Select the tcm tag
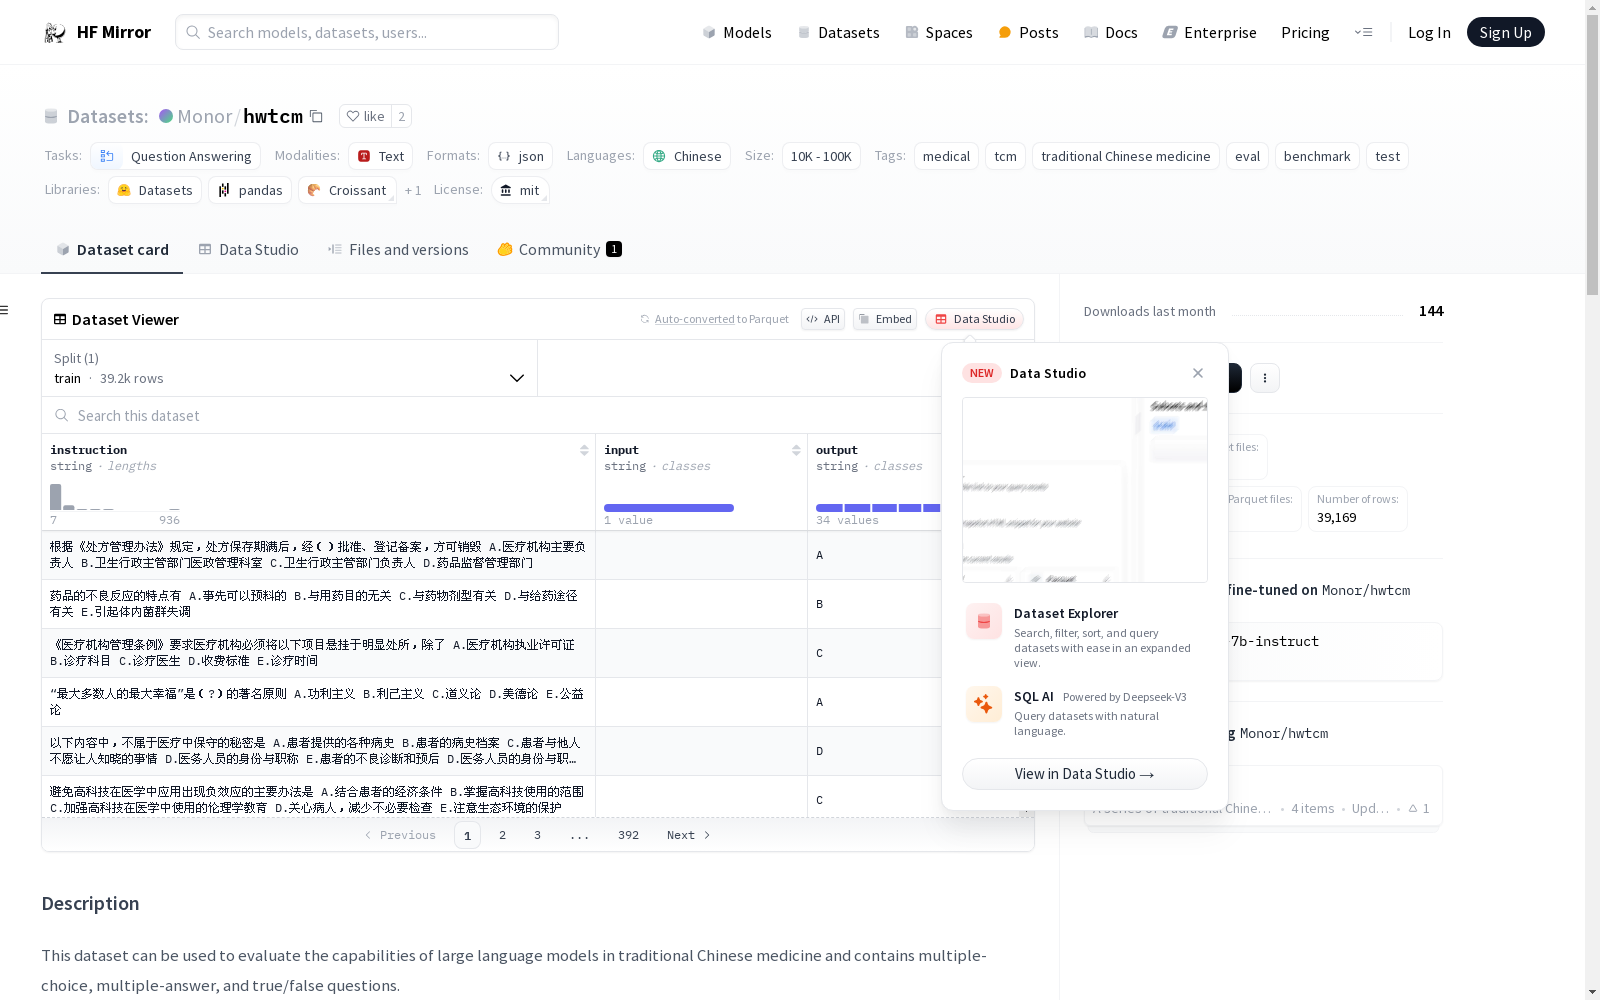This screenshot has height=1000, width=1600. tap(1005, 156)
